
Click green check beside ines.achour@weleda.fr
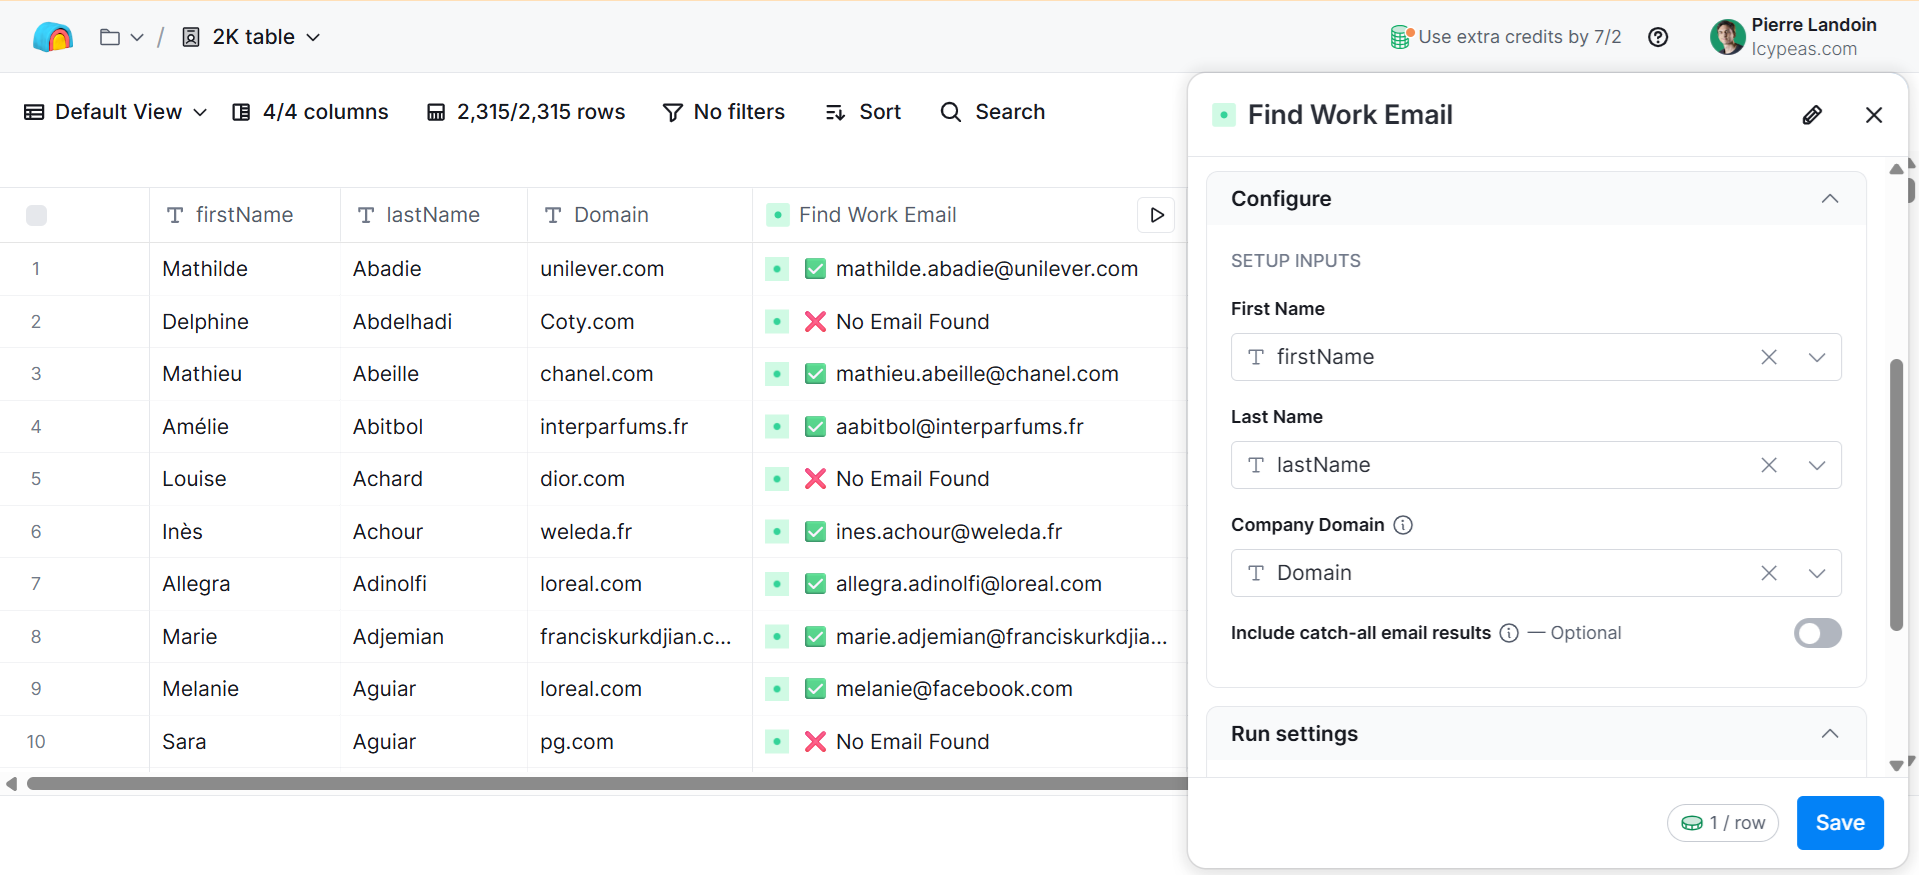(816, 532)
